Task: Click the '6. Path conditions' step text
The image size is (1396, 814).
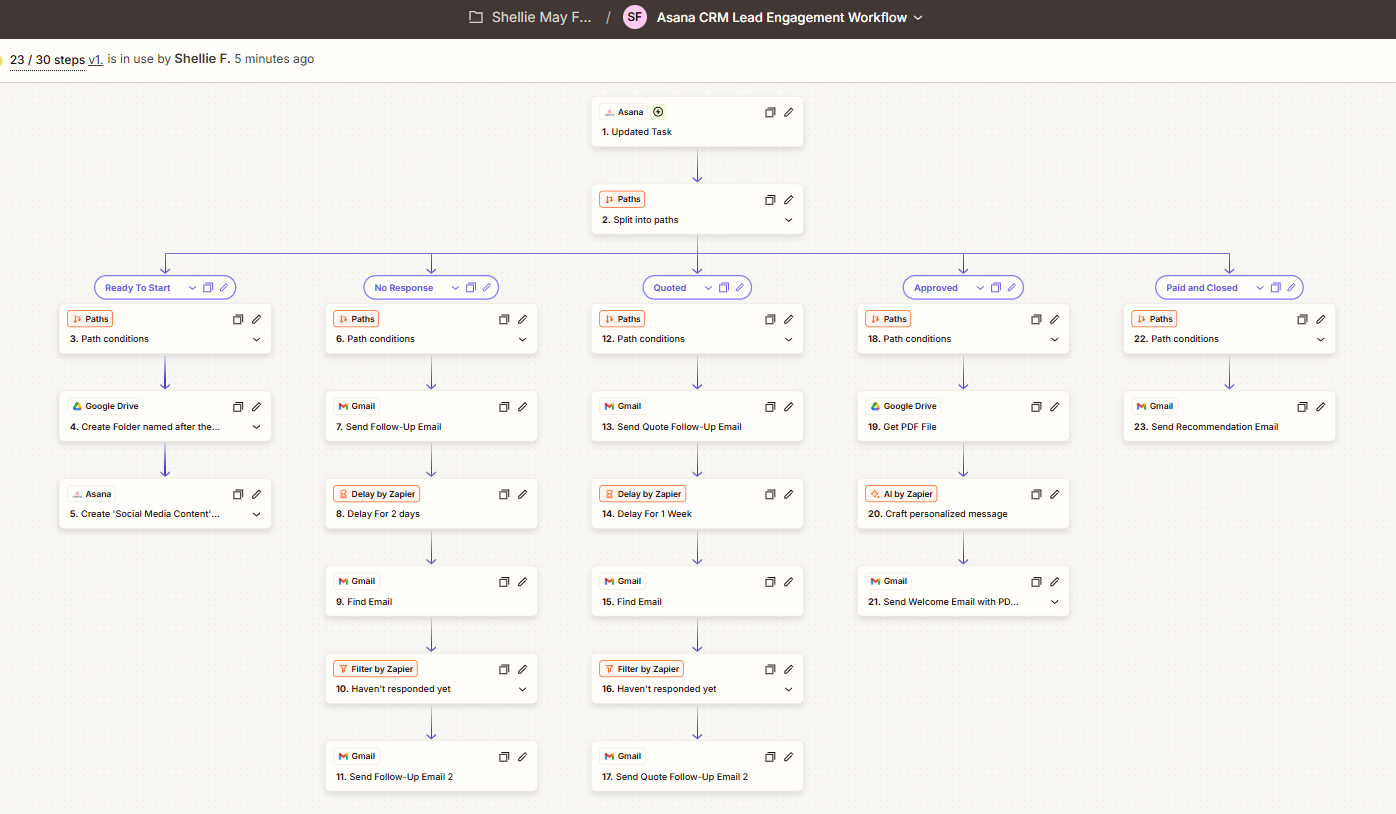Action: pos(375,339)
